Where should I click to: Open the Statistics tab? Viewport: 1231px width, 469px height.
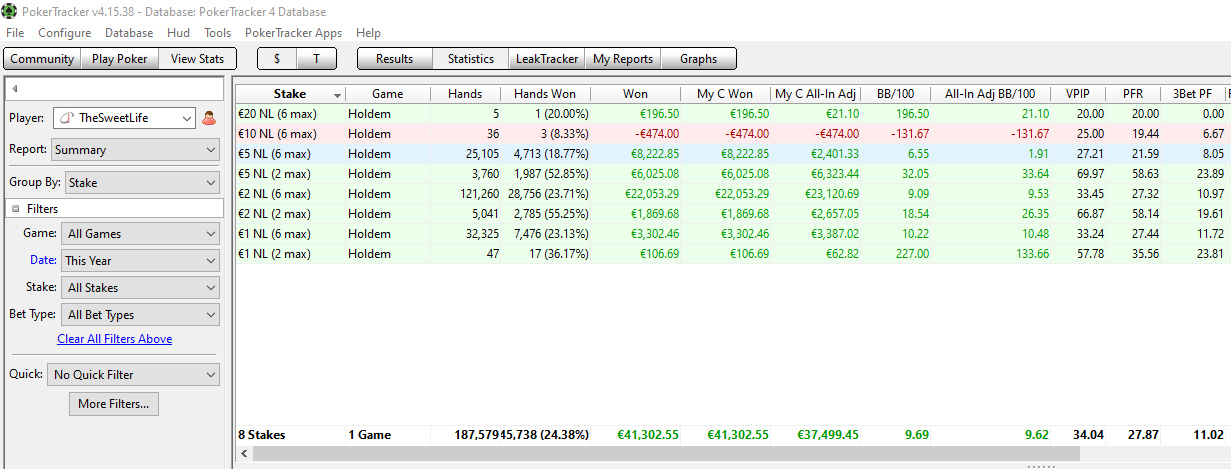click(x=471, y=59)
